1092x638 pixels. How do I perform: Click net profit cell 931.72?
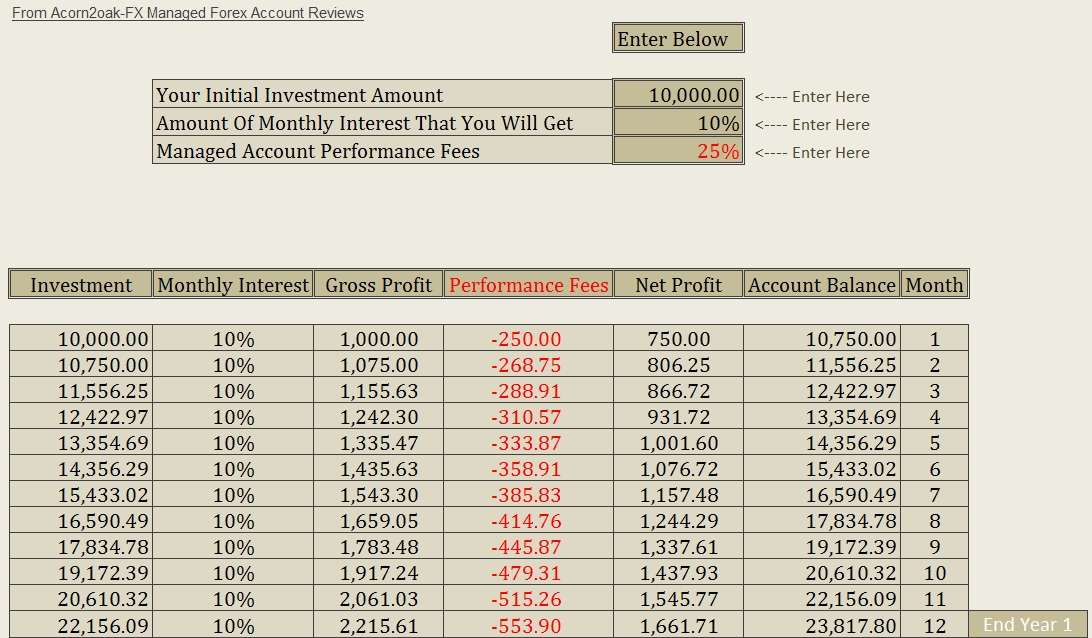click(x=678, y=417)
